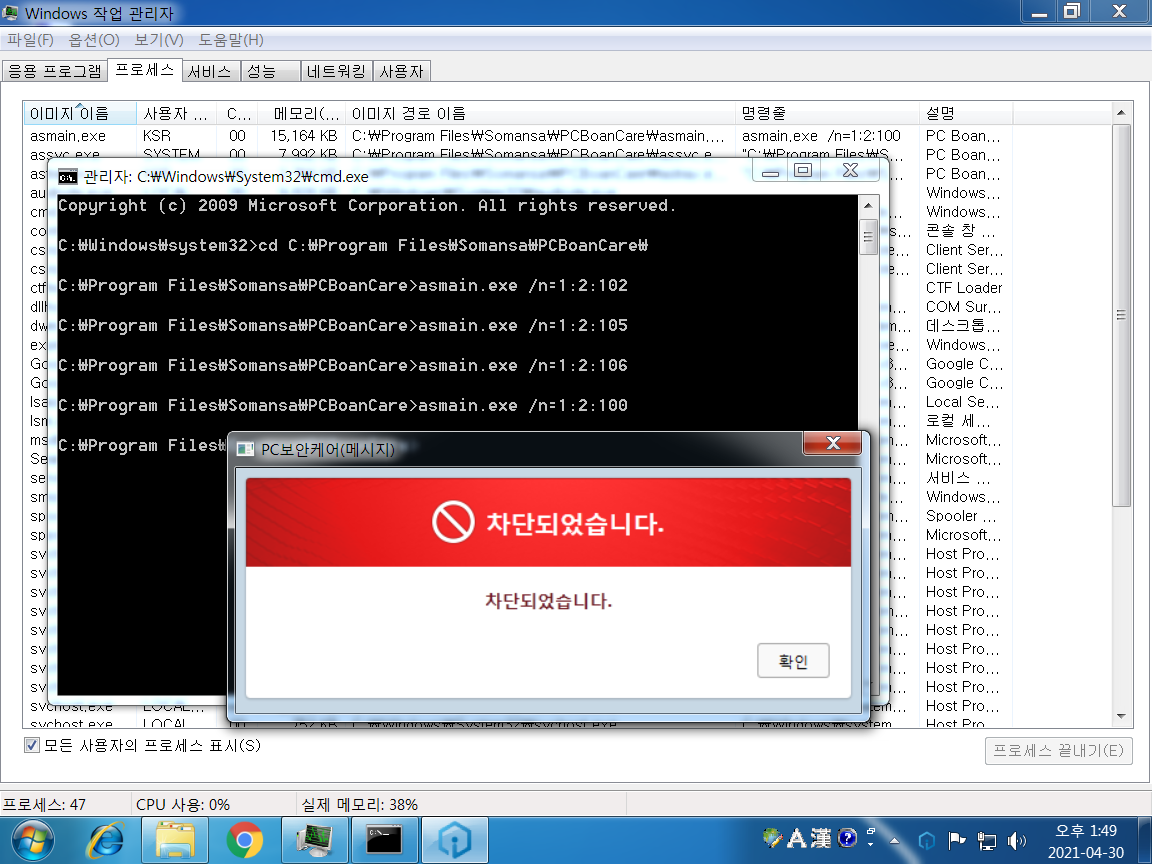Open network tray icon
Screen dimensions: 1152x864
tap(986, 840)
